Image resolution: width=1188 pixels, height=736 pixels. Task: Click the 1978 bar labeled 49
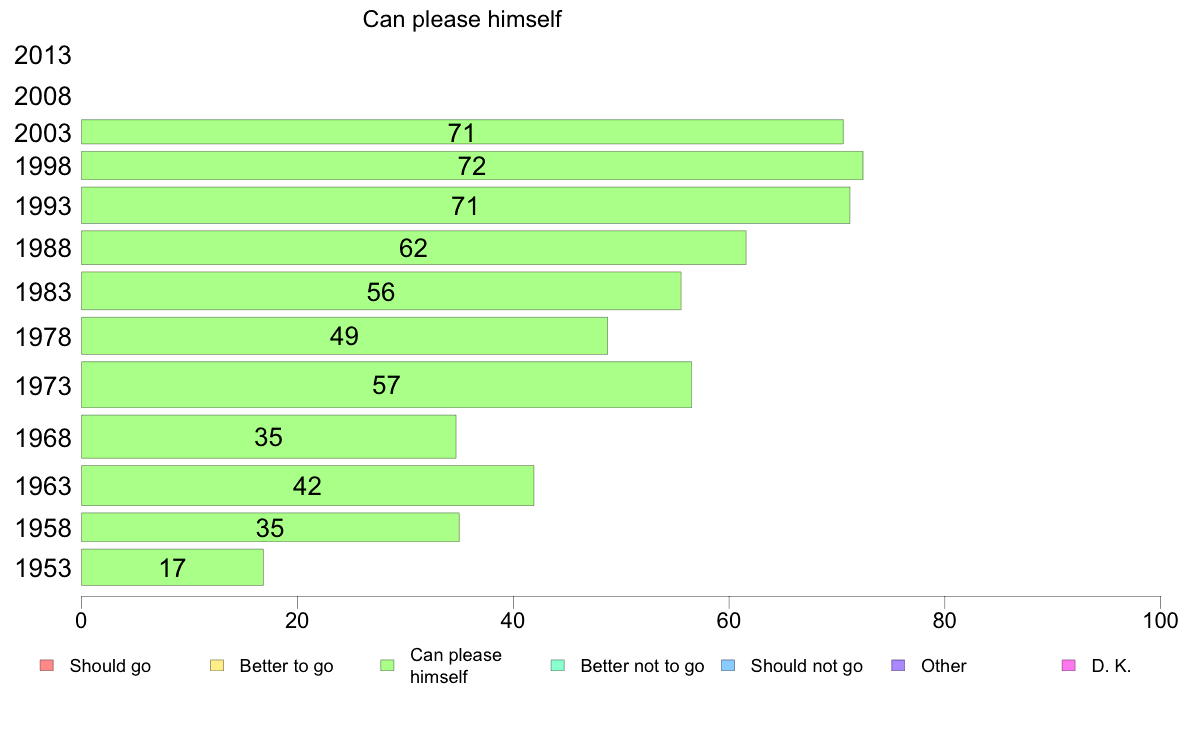(345, 336)
